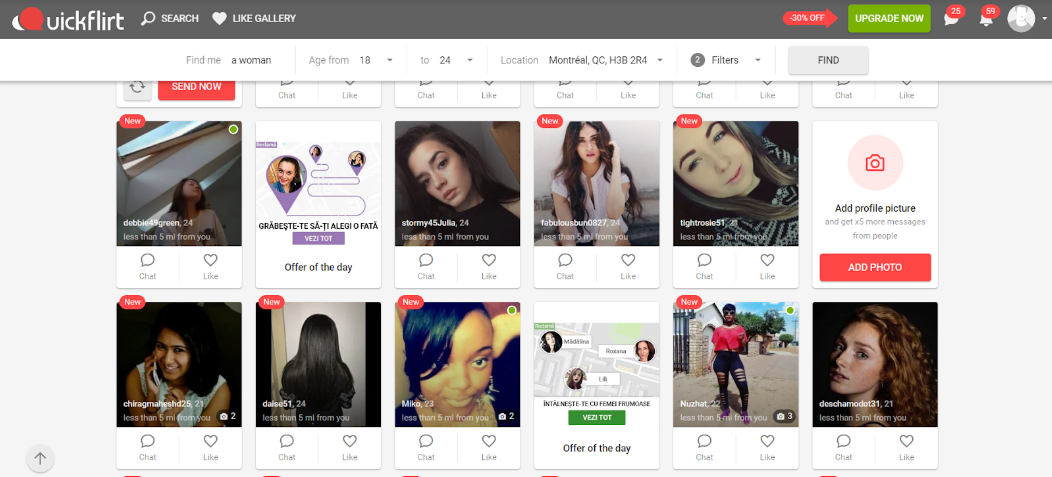Click the camera icon to add picture
Viewport: 1052px width, 477px height.
click(x=875, y=163)
